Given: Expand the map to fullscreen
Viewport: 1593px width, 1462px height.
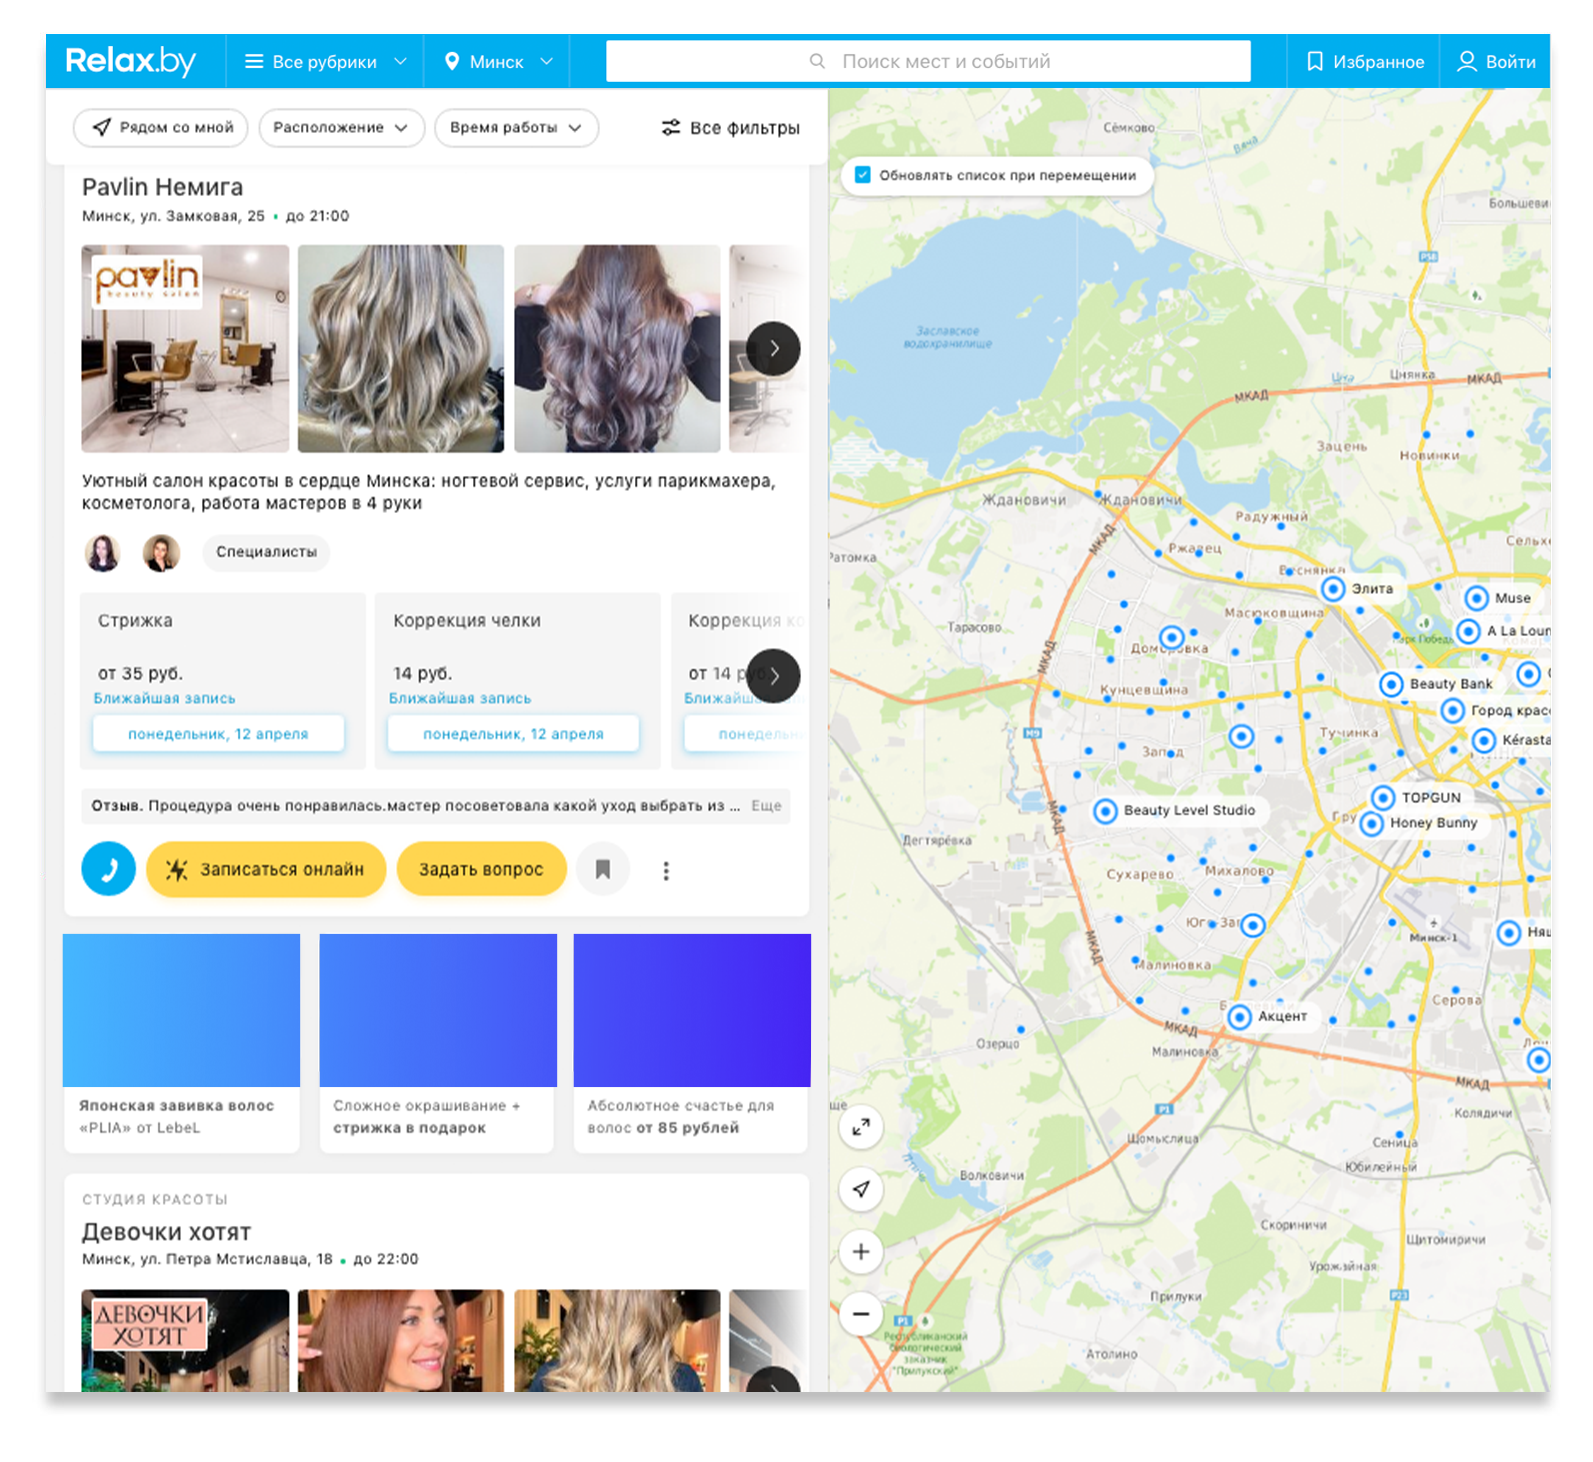Looking at the screenshot, I should (861, 1127).
